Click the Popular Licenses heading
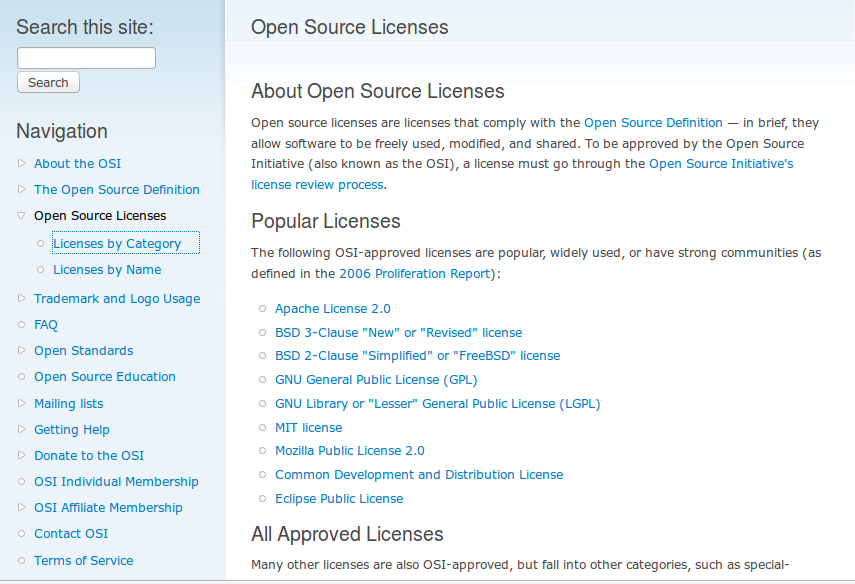 pyautogui.click(x=326, y=221)
